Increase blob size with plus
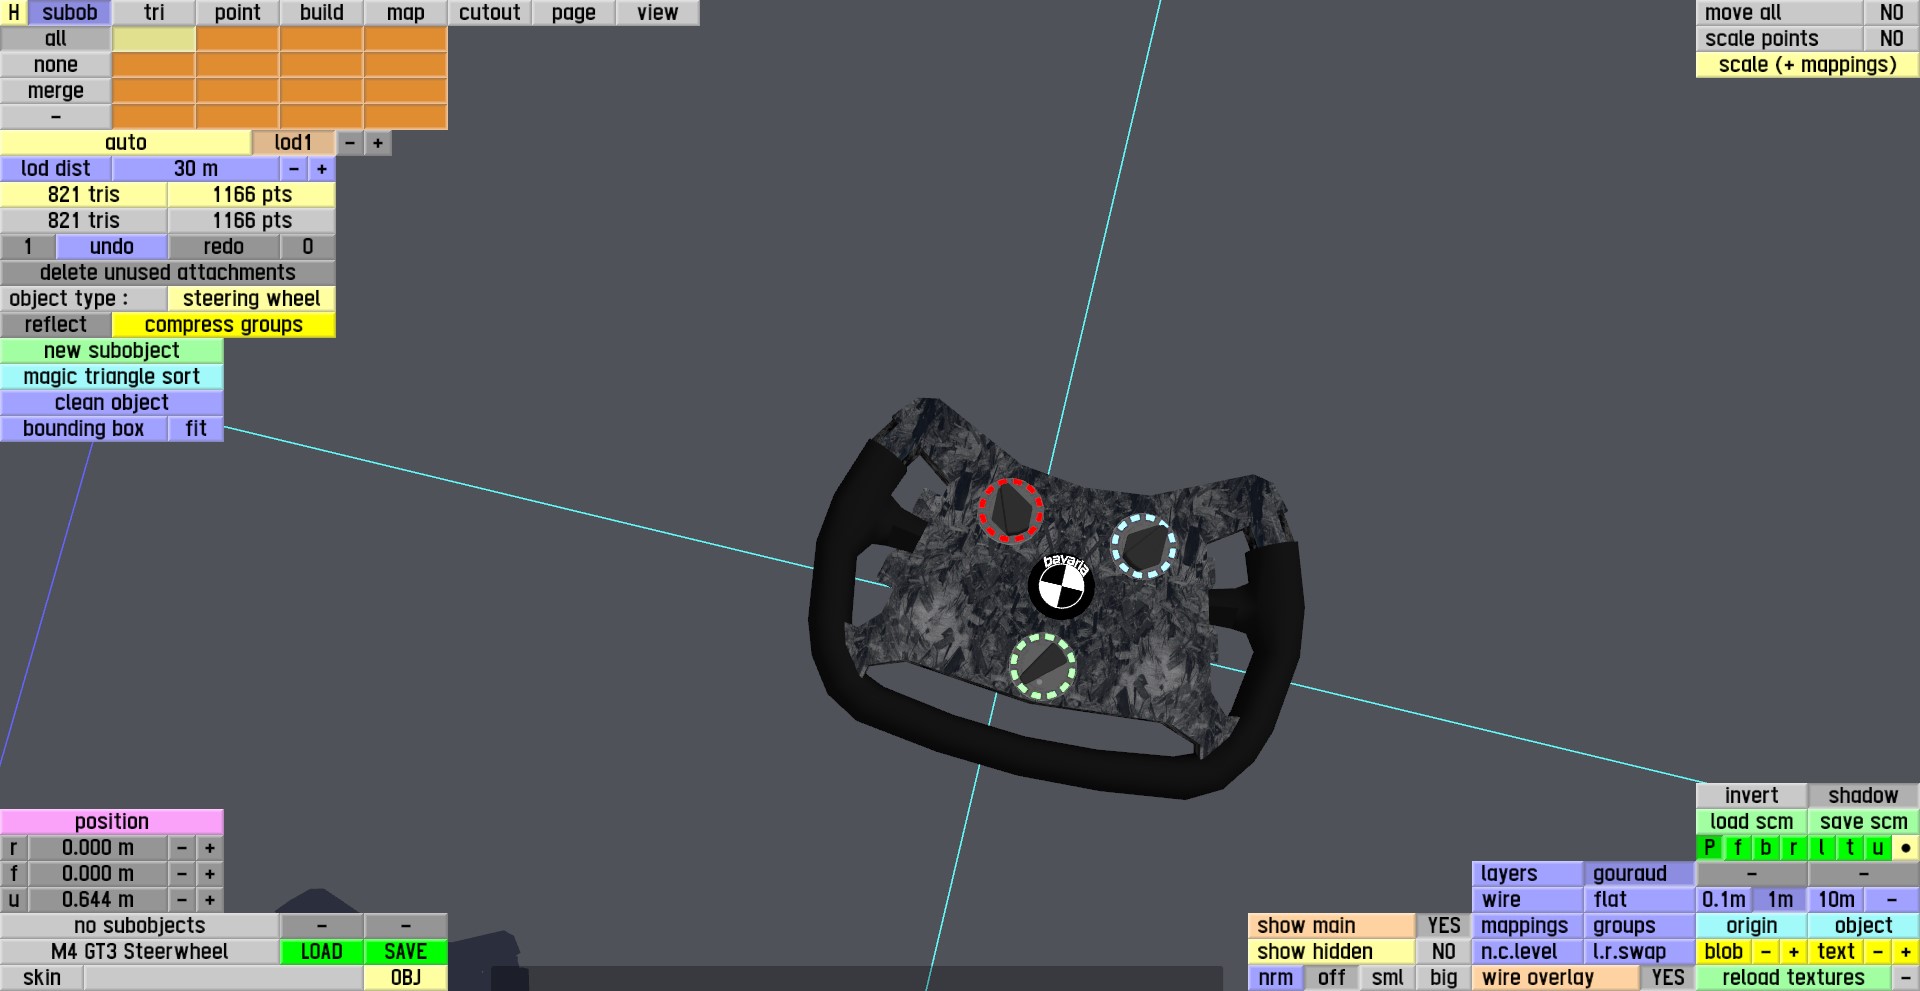 click(1794, 952)
